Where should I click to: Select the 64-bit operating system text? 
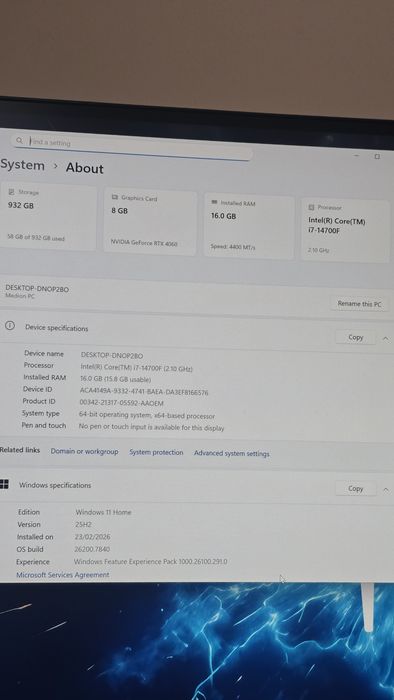tap(147, 415)
